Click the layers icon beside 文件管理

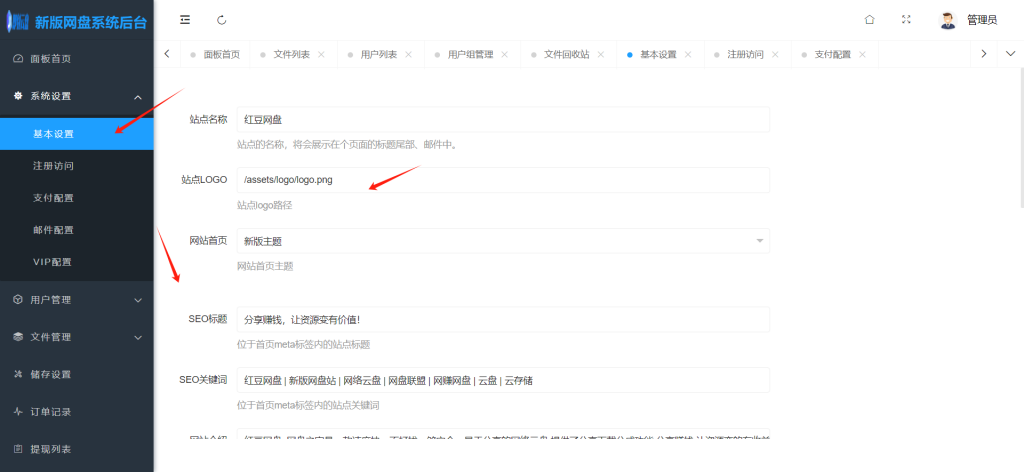click(x=18, y=337)
